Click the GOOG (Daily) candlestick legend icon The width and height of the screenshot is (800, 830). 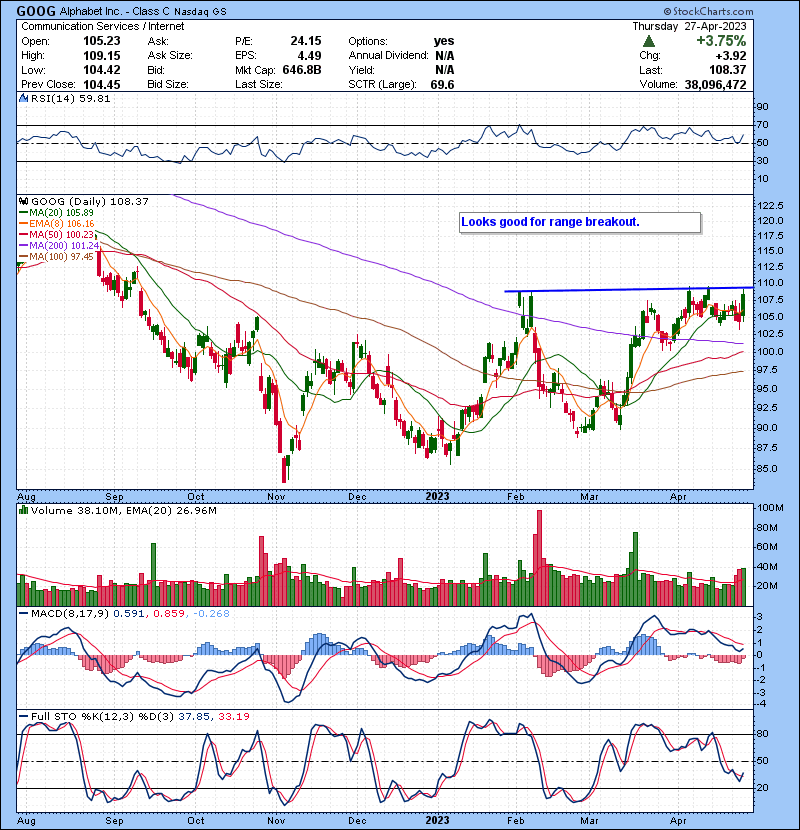23,201
